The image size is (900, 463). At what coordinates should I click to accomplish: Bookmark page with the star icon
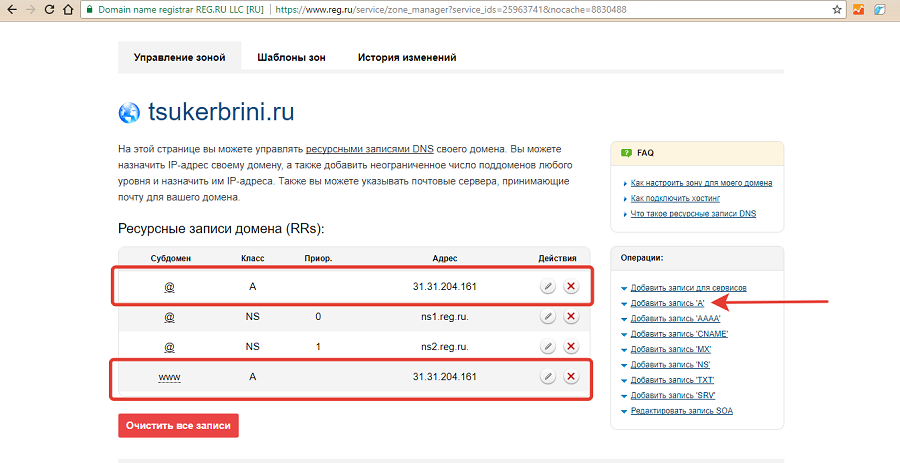point(836,9)
